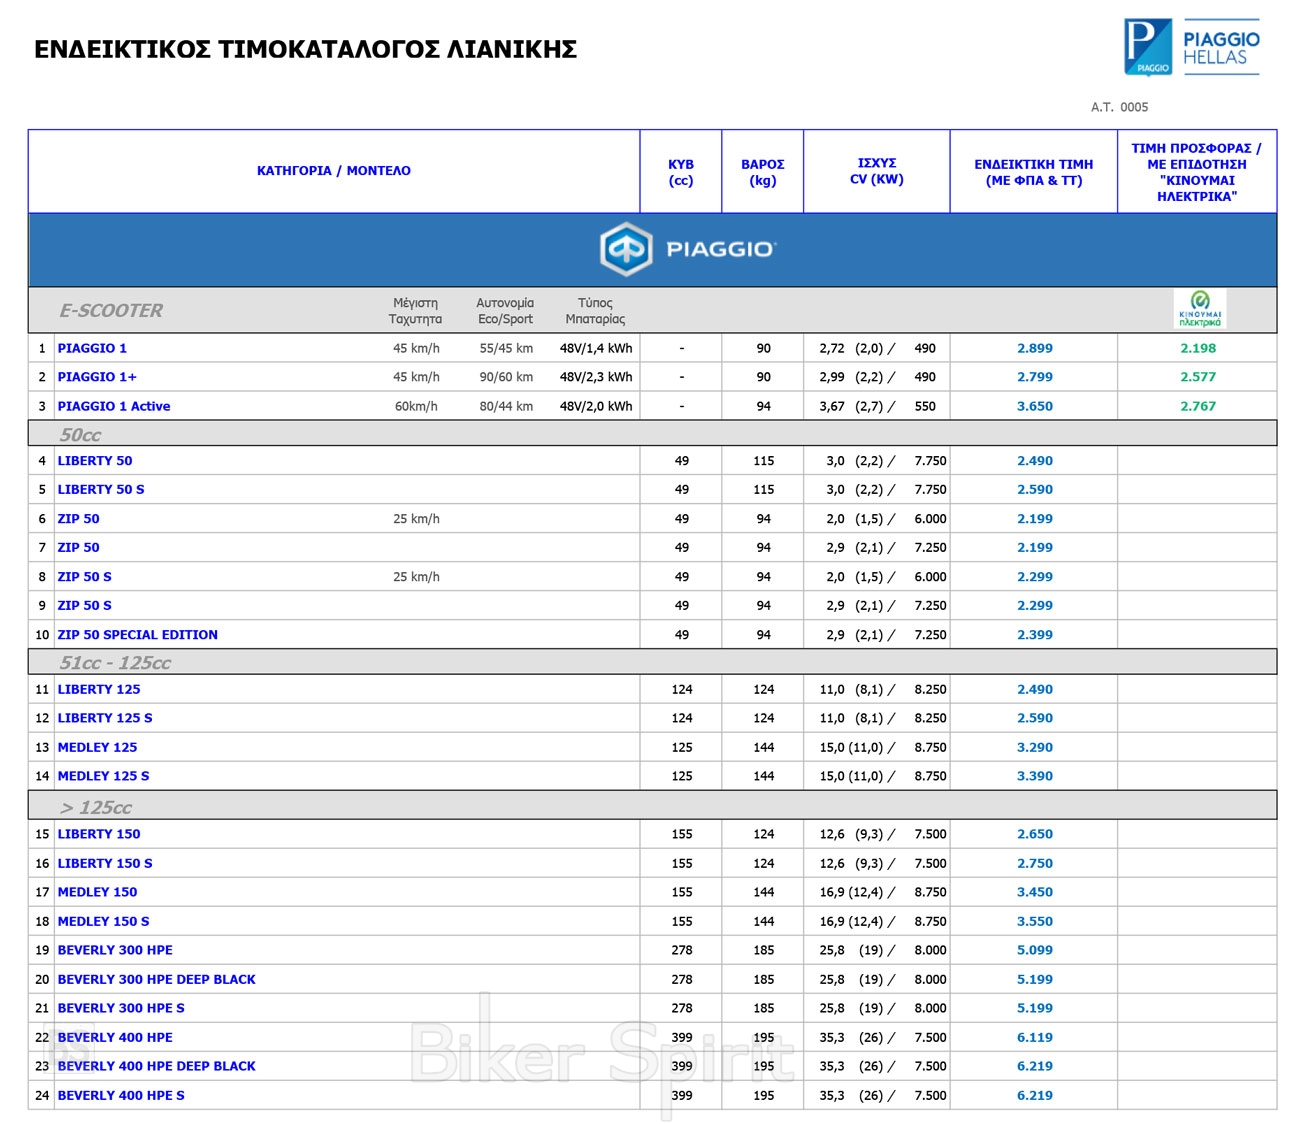Viewport: 1300px width, 1124px height.
Task: Select the ΒΑΡΟΣ (kg) column header
Action: [762, 172]
